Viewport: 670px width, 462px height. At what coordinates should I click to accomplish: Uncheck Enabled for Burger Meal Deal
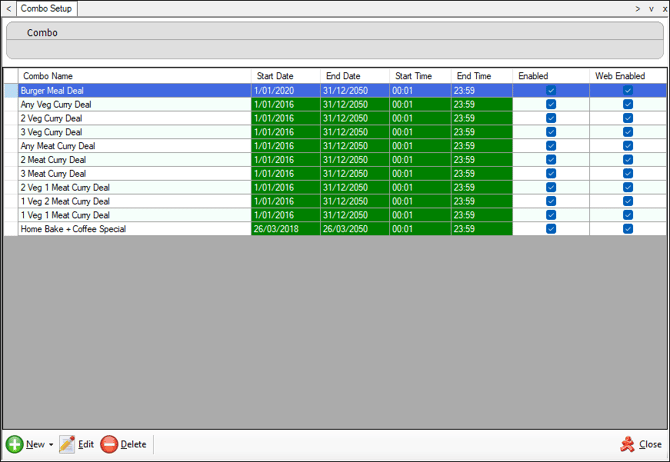click(x=551, y=90)
